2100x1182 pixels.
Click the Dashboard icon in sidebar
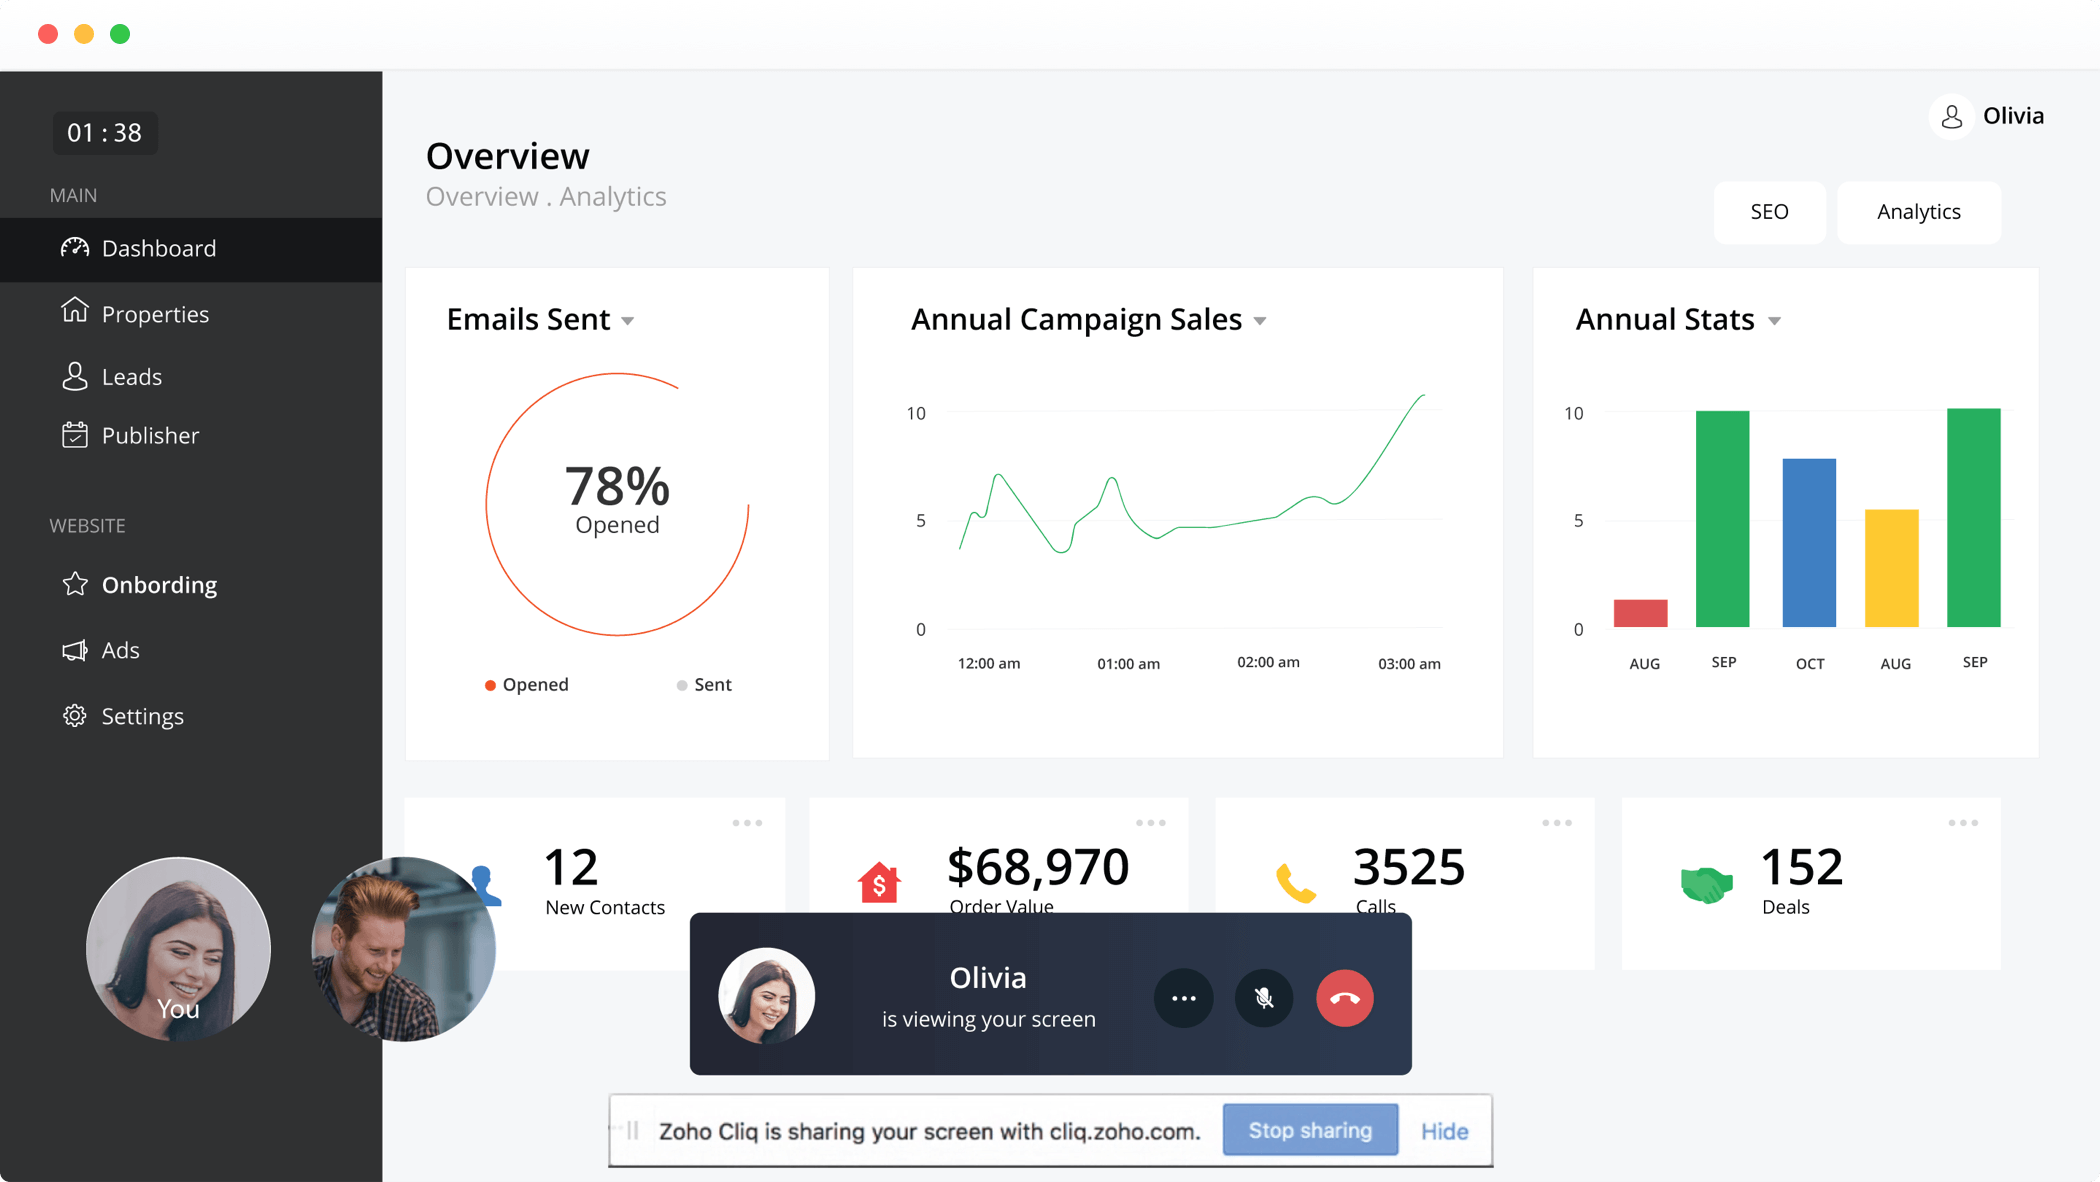(72, 246)
